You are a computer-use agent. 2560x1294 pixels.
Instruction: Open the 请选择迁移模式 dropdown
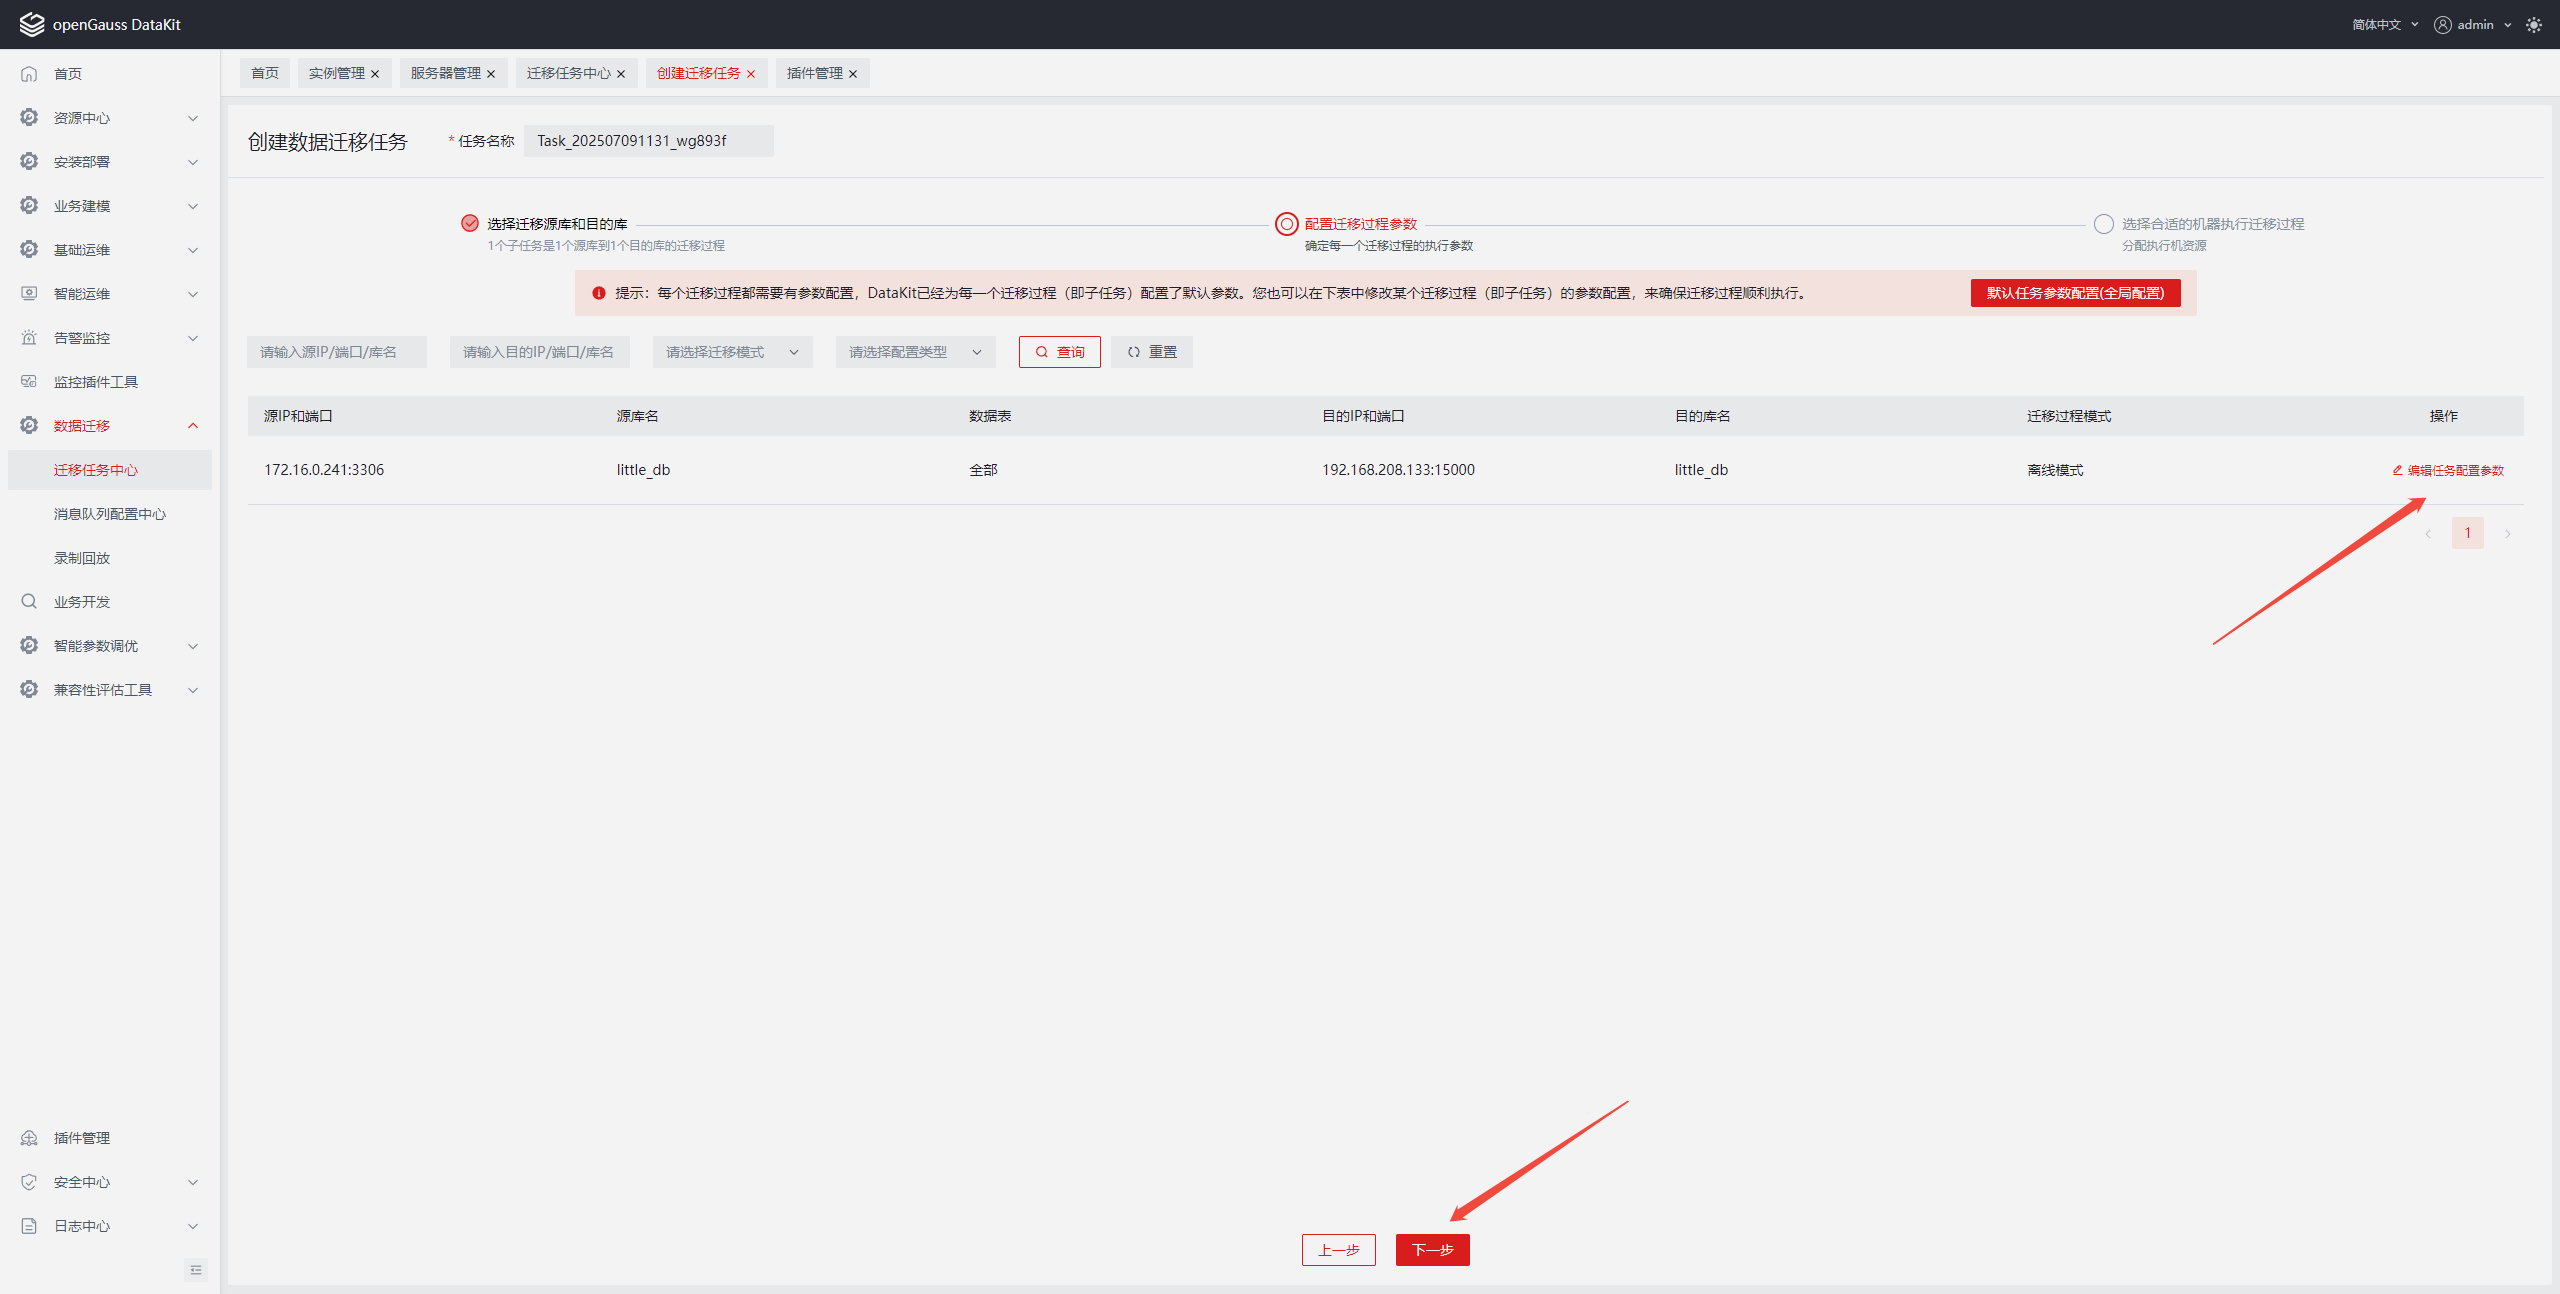click(x=732, y=352)
